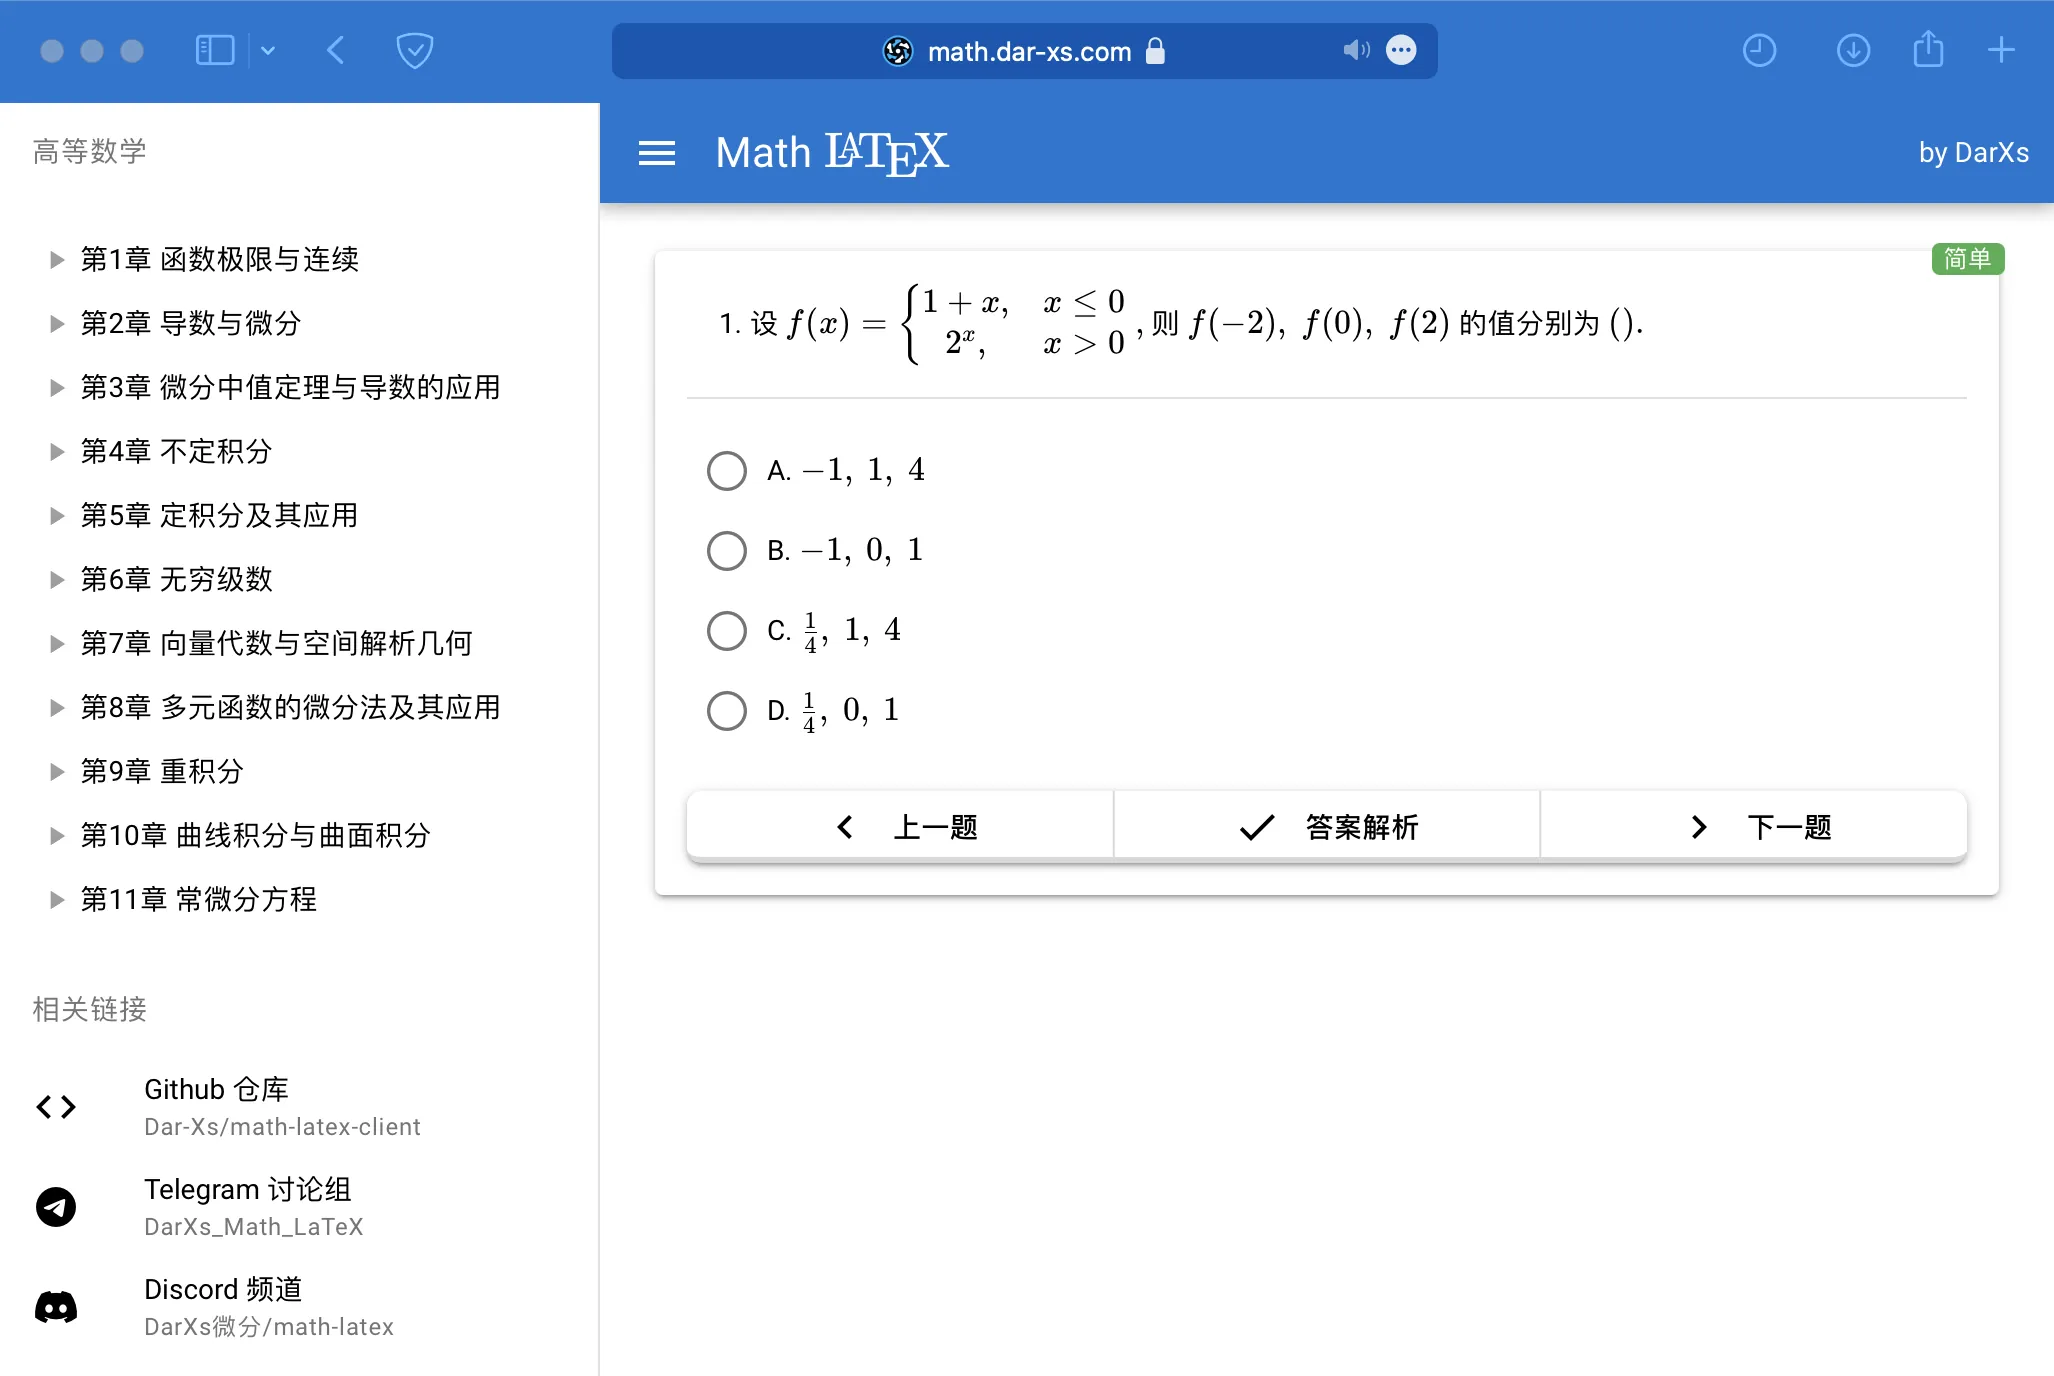2054x1376 pixels.
Task: Select answer option B radio button
Action: (x=727, y=551)
